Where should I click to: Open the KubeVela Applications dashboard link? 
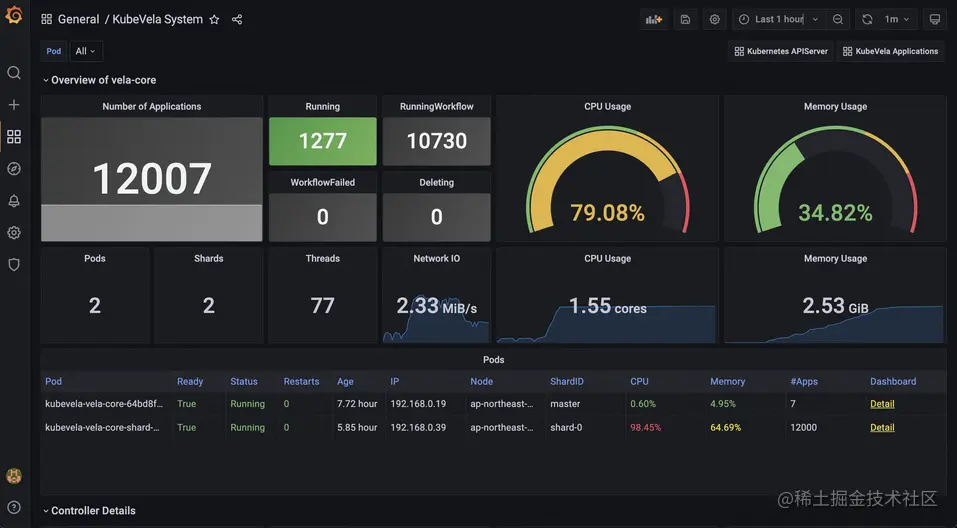click(890, 51)
